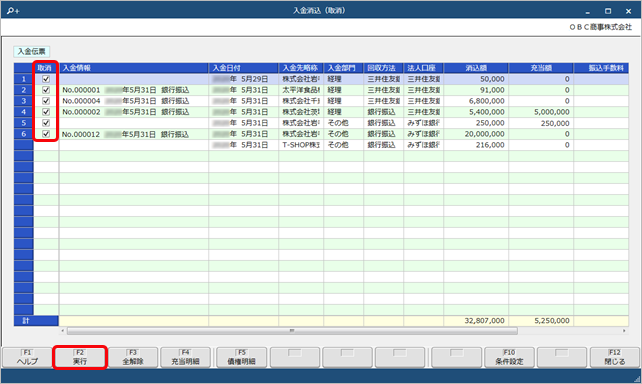Viewport: 642px width, 384px height.
Task: Click the 5,400,000 amount cell
Action: click(476, 112)
